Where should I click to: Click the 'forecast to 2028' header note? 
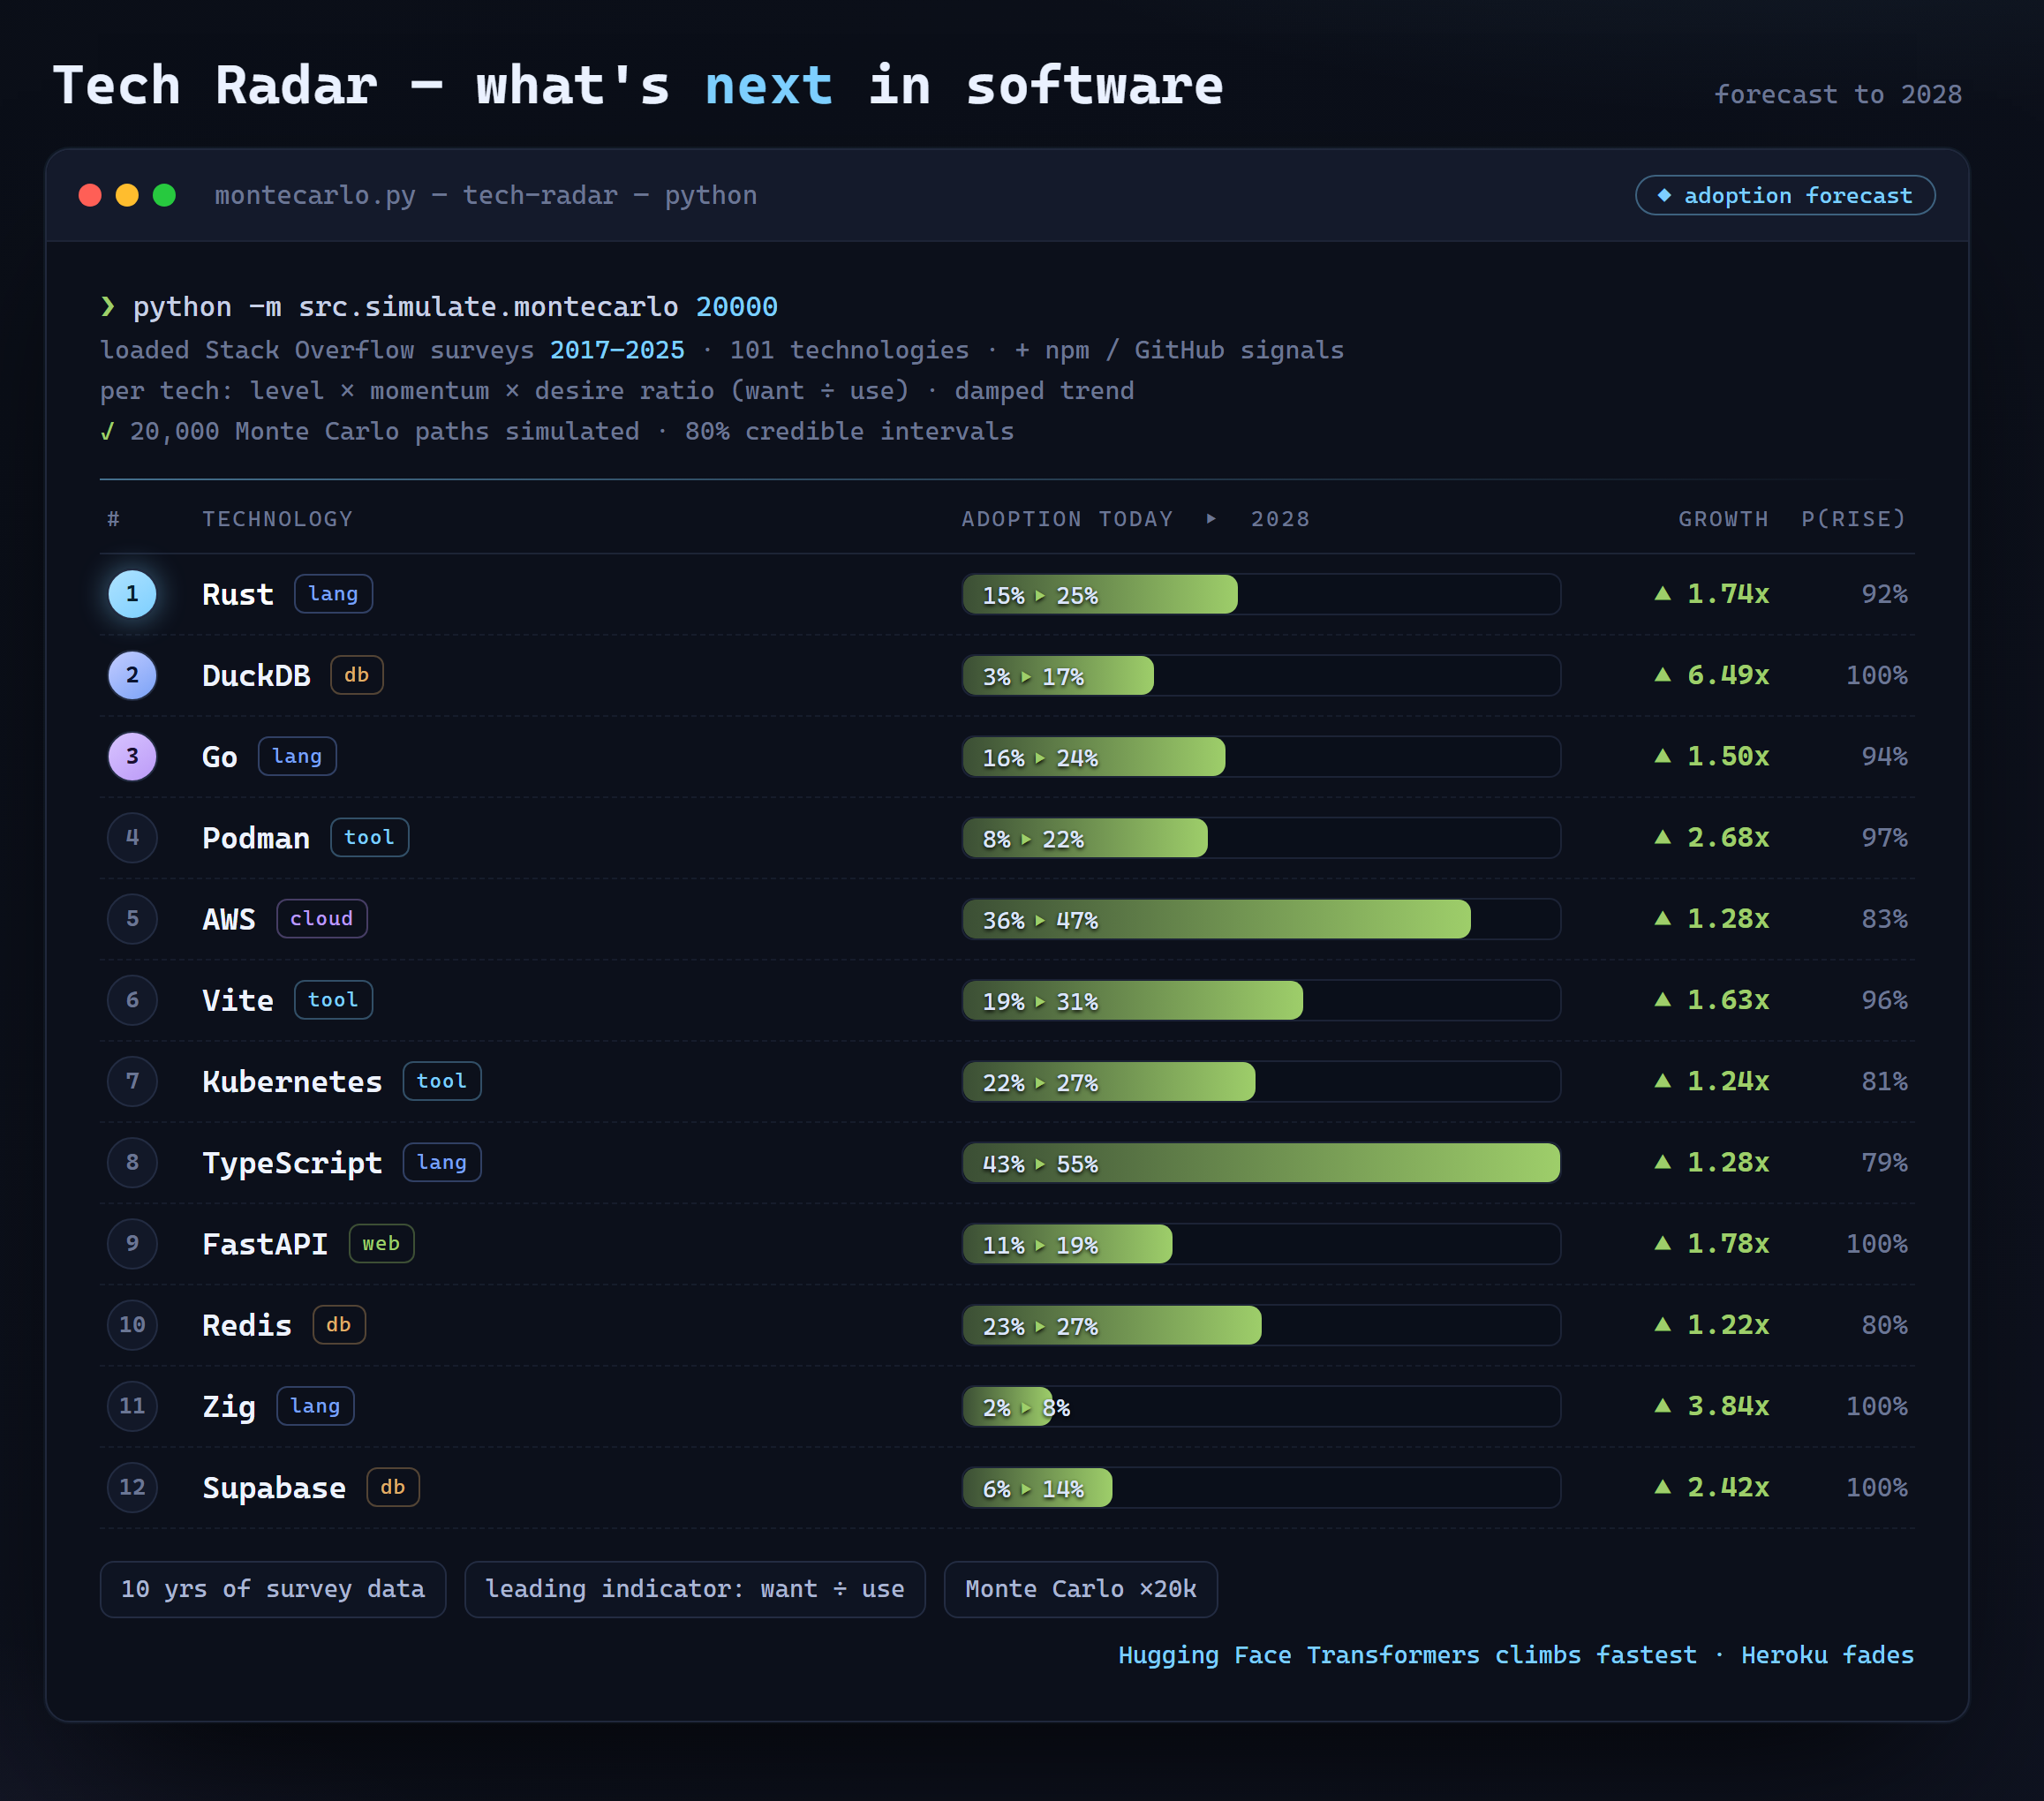click(x=1838, y=94)
